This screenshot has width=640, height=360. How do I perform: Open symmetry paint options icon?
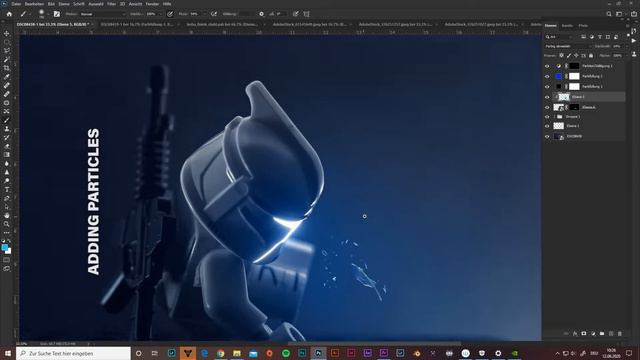tap(306, 14)
